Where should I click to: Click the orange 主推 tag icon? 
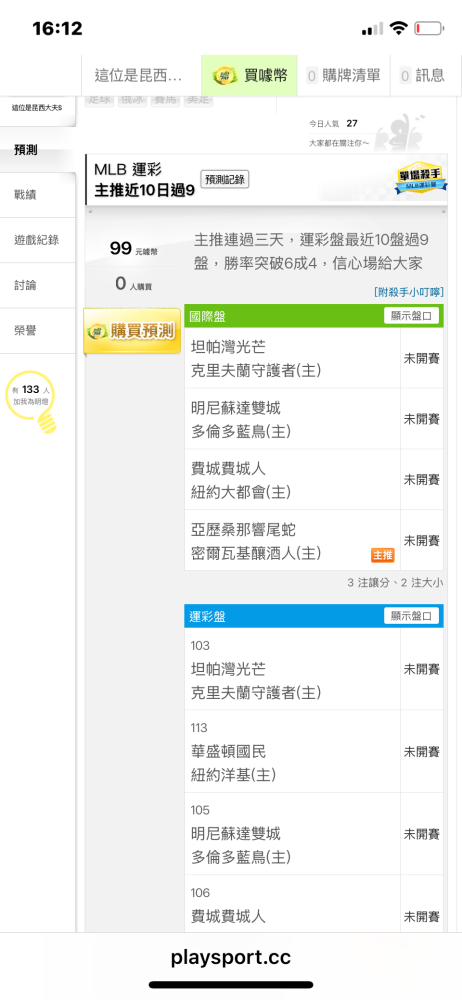383,555
